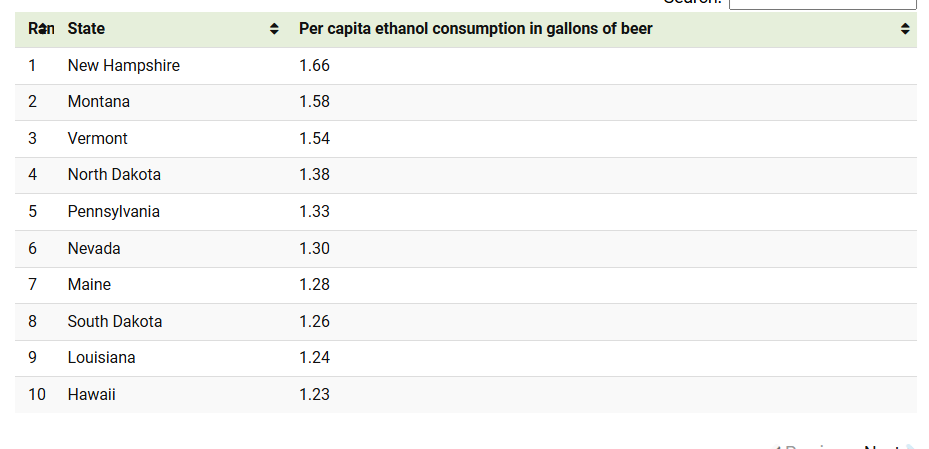Sort table by the State header label
Image resolution: width=929 pixels, height=449 pixels.
[x=86, y=29]
